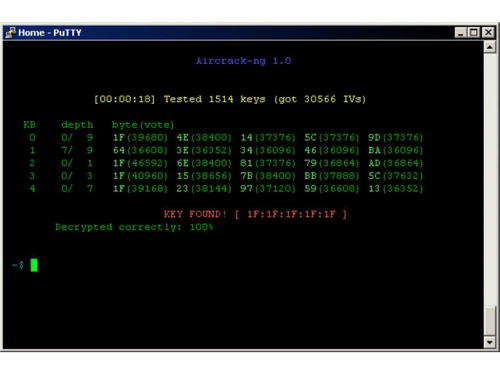
Task: Click the value 14(37376)
Action: click(x=268, y=138)
